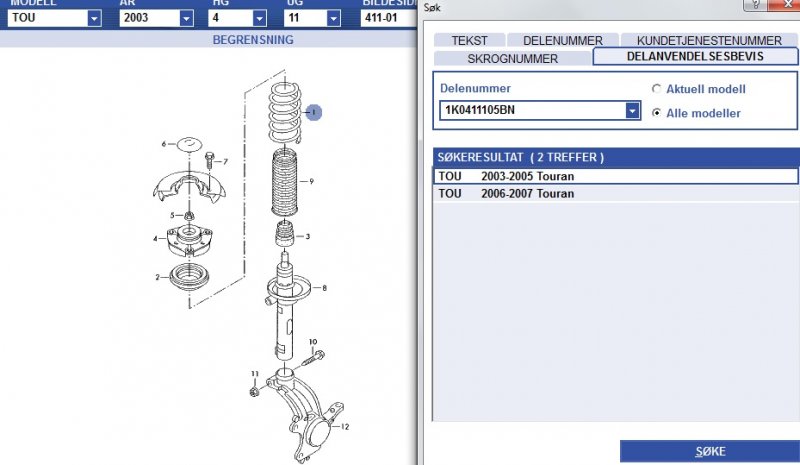
Task: Open the HG group 4 dropdown
Action: click(258, 18)
